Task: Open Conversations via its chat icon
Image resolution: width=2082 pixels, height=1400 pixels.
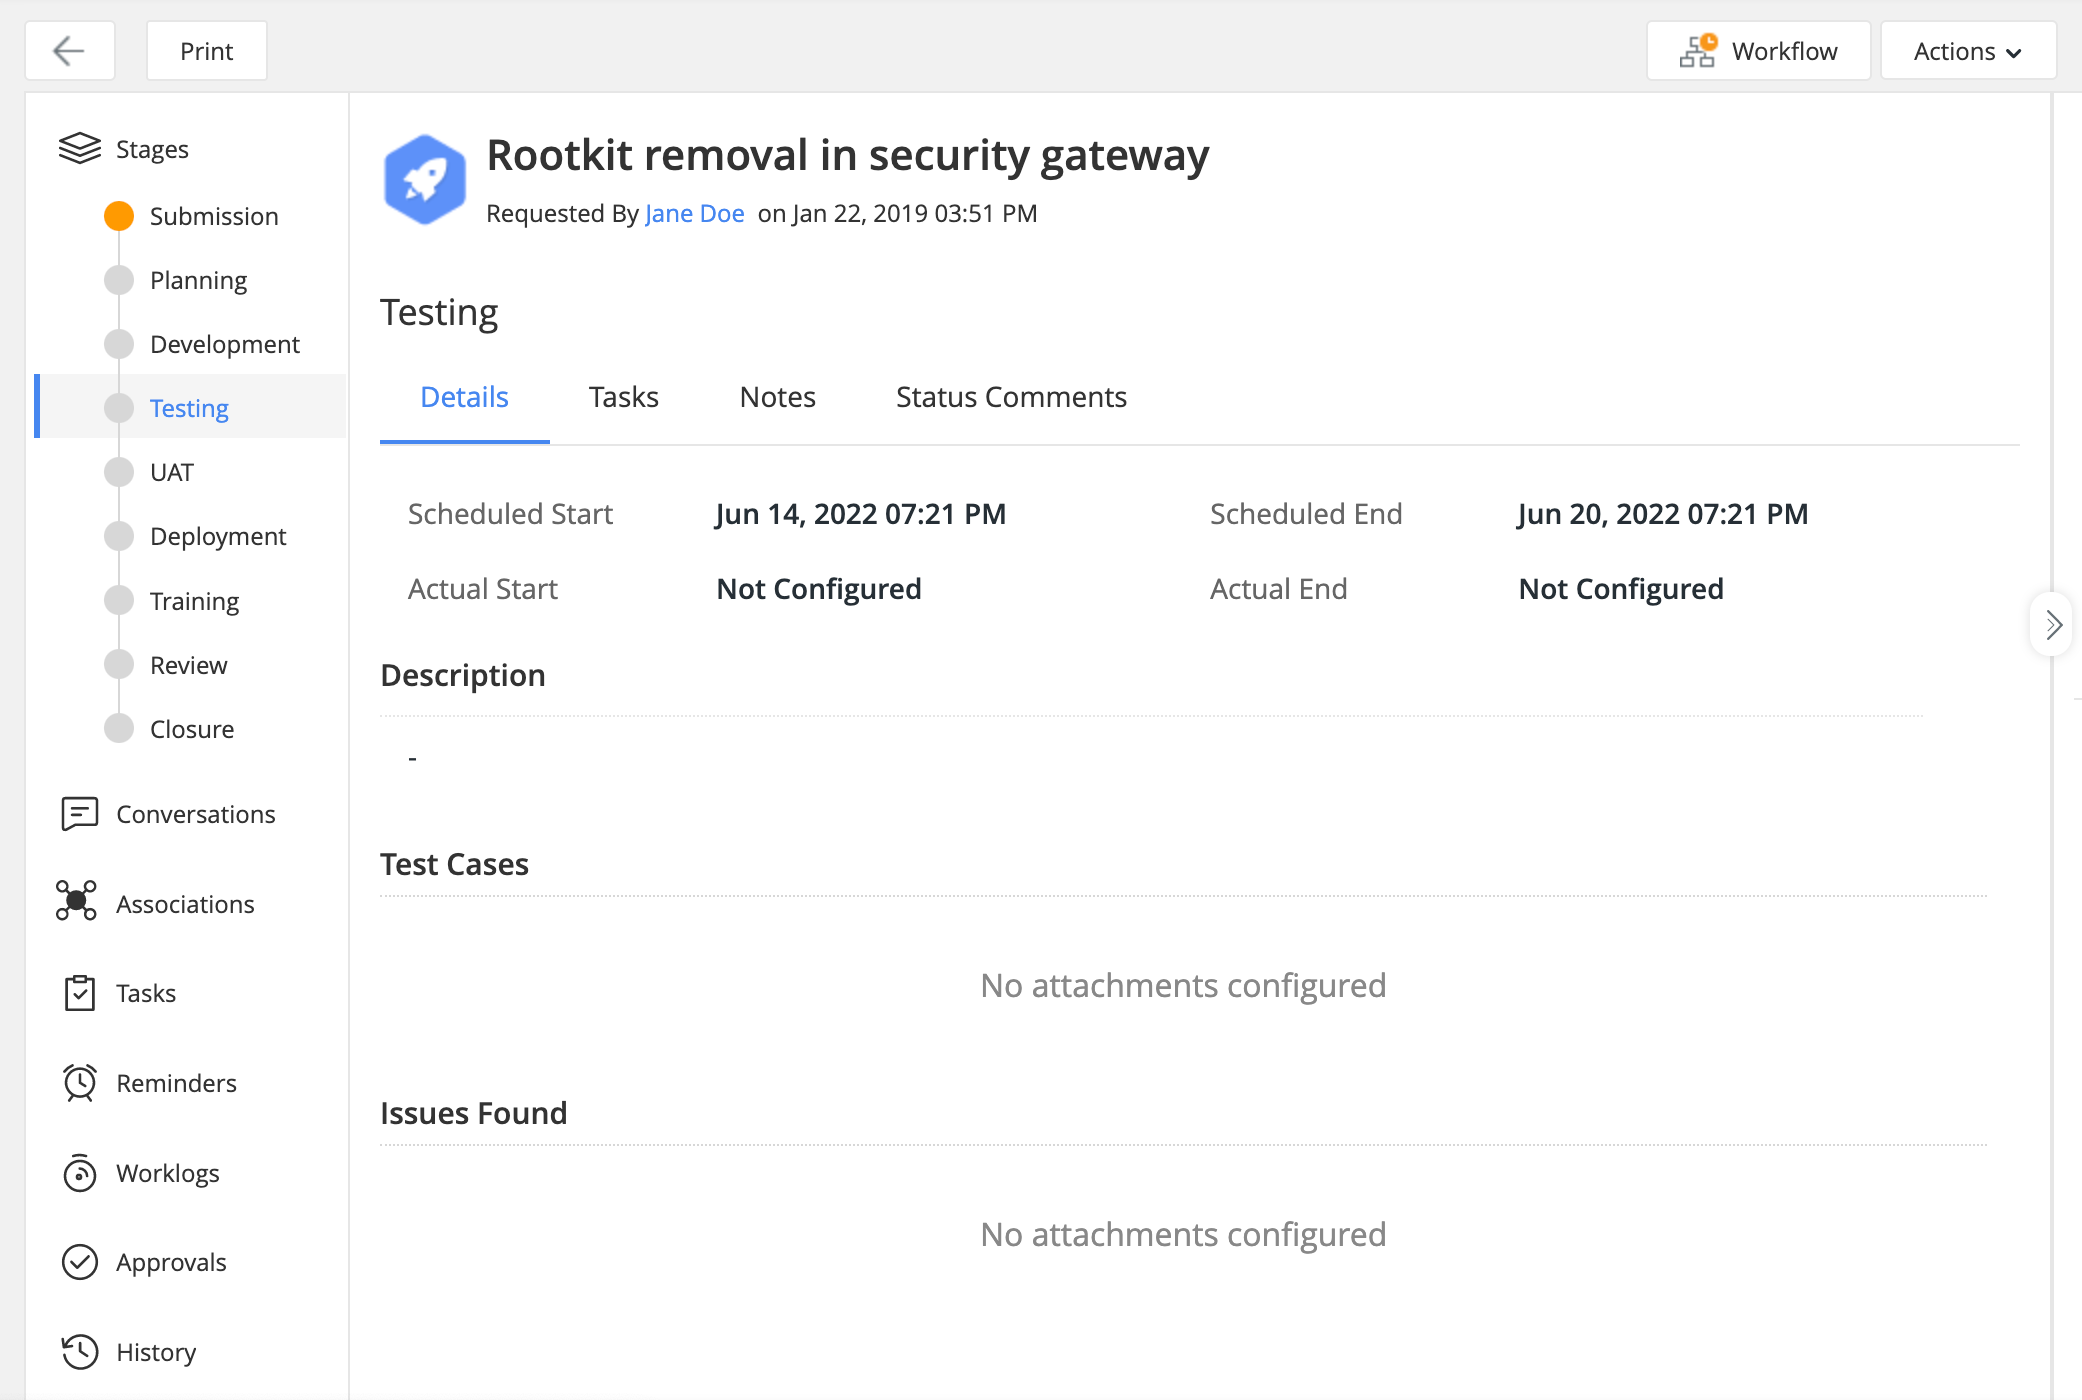Action: [79, 814]
